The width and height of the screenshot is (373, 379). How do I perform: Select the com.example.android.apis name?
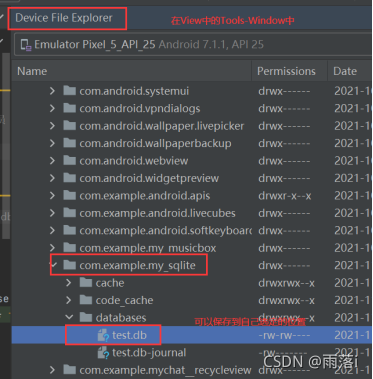[145, 196]
